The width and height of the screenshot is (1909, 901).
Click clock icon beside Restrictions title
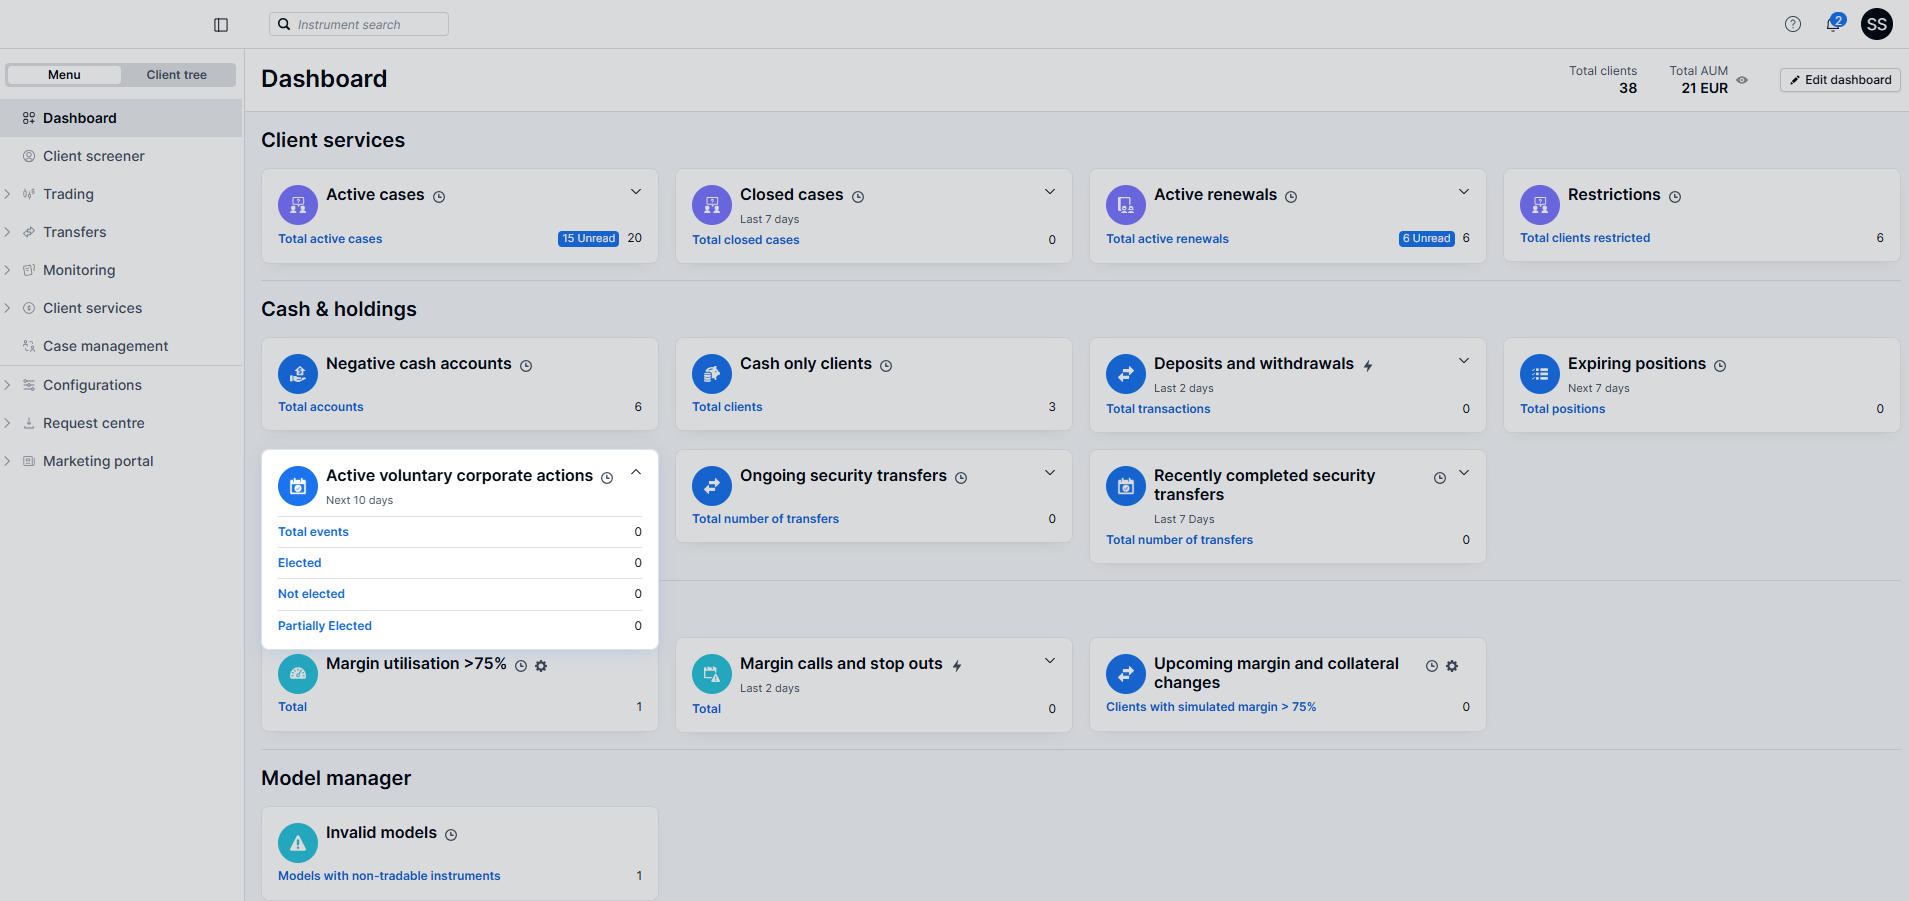1675,197
